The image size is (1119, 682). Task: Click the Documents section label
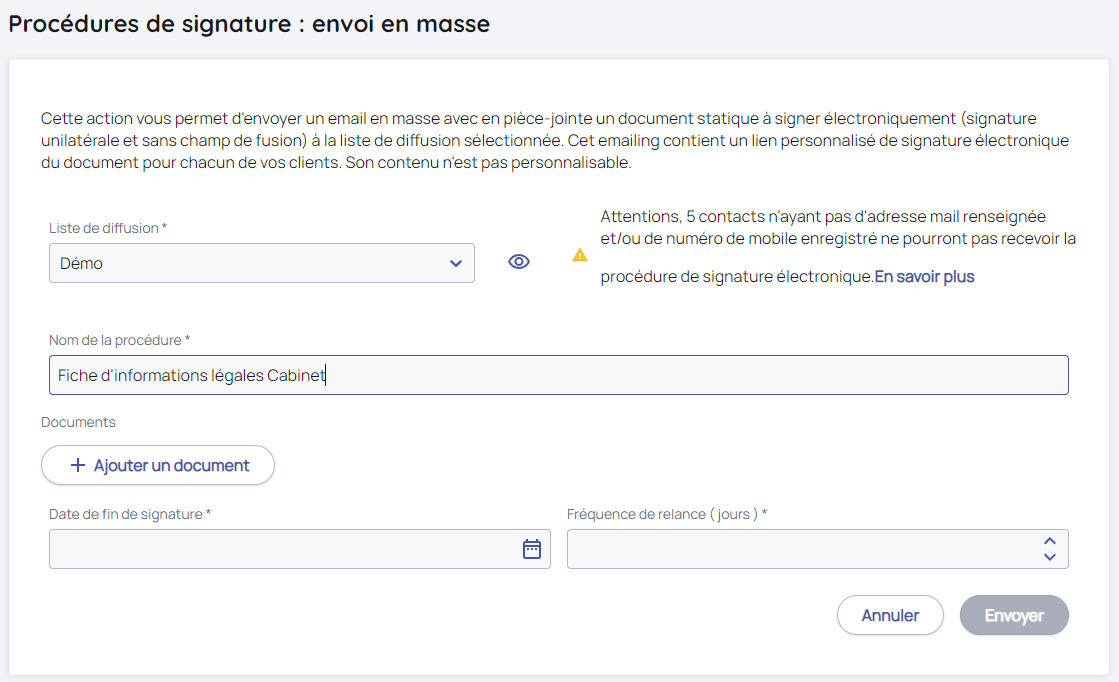[x=78, y=422]
